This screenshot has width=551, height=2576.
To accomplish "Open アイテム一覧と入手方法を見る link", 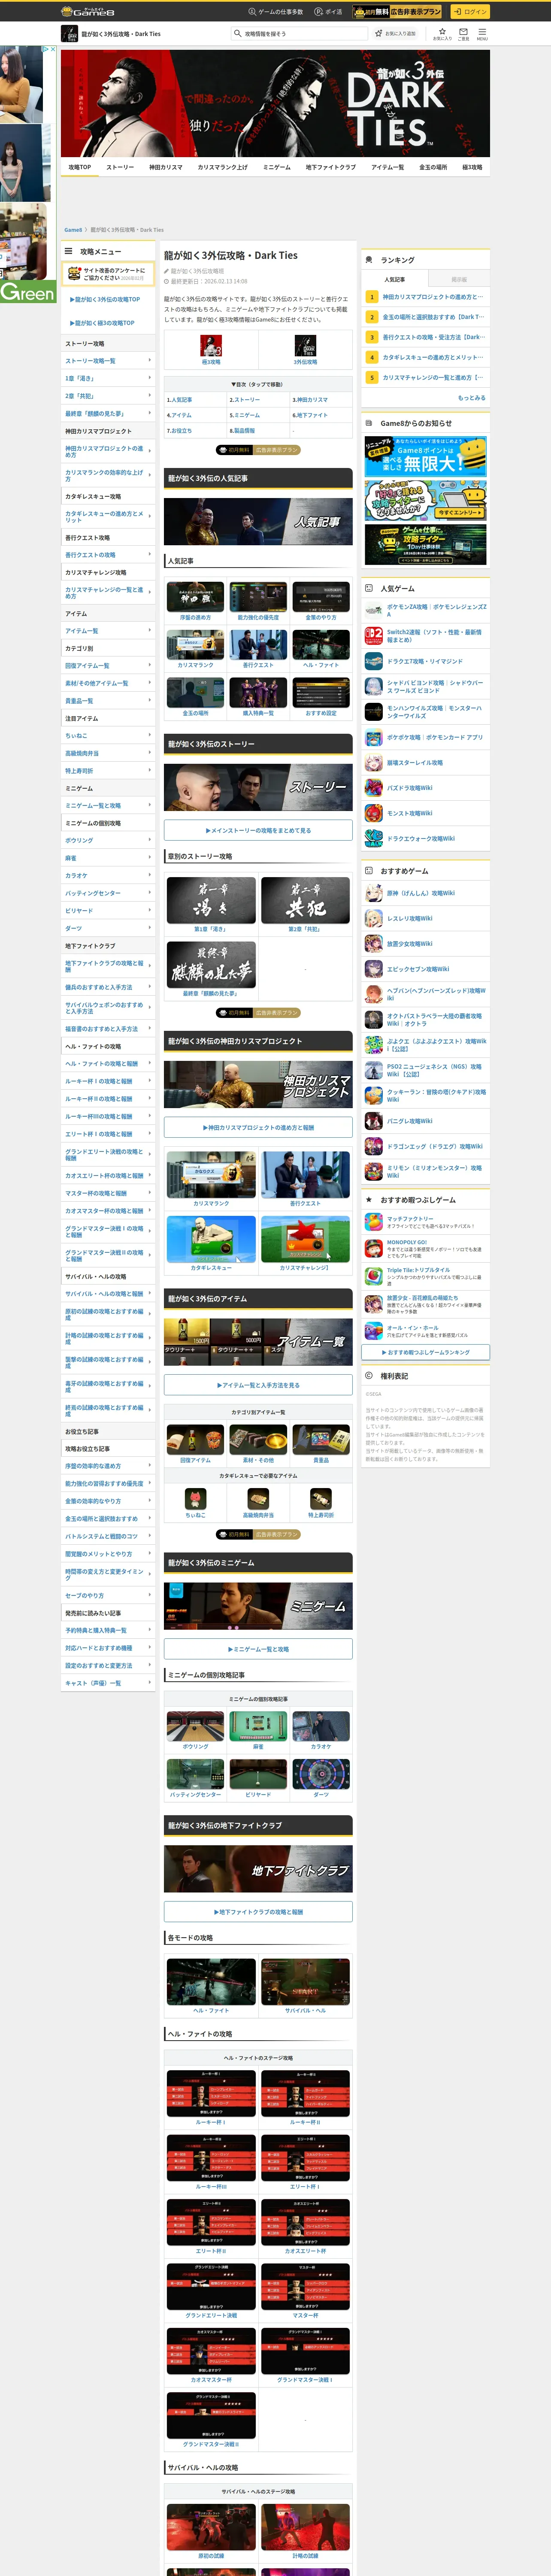I will click(x=258, y=1385).
